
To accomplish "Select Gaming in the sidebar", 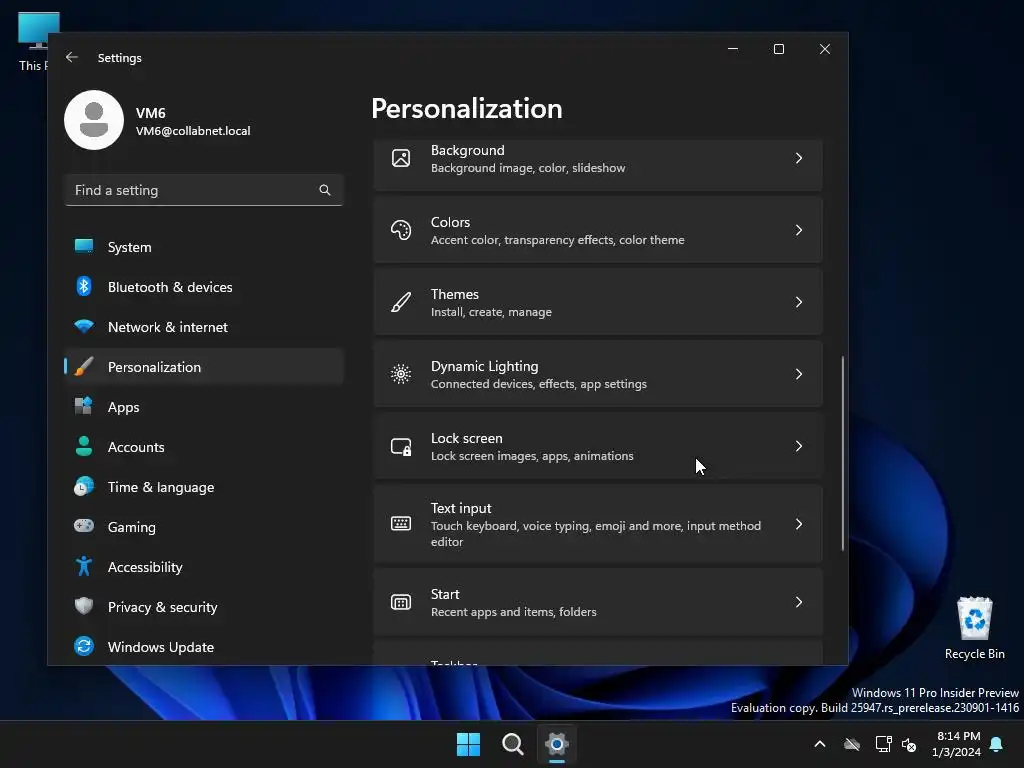I will click(x=204, y=526).
